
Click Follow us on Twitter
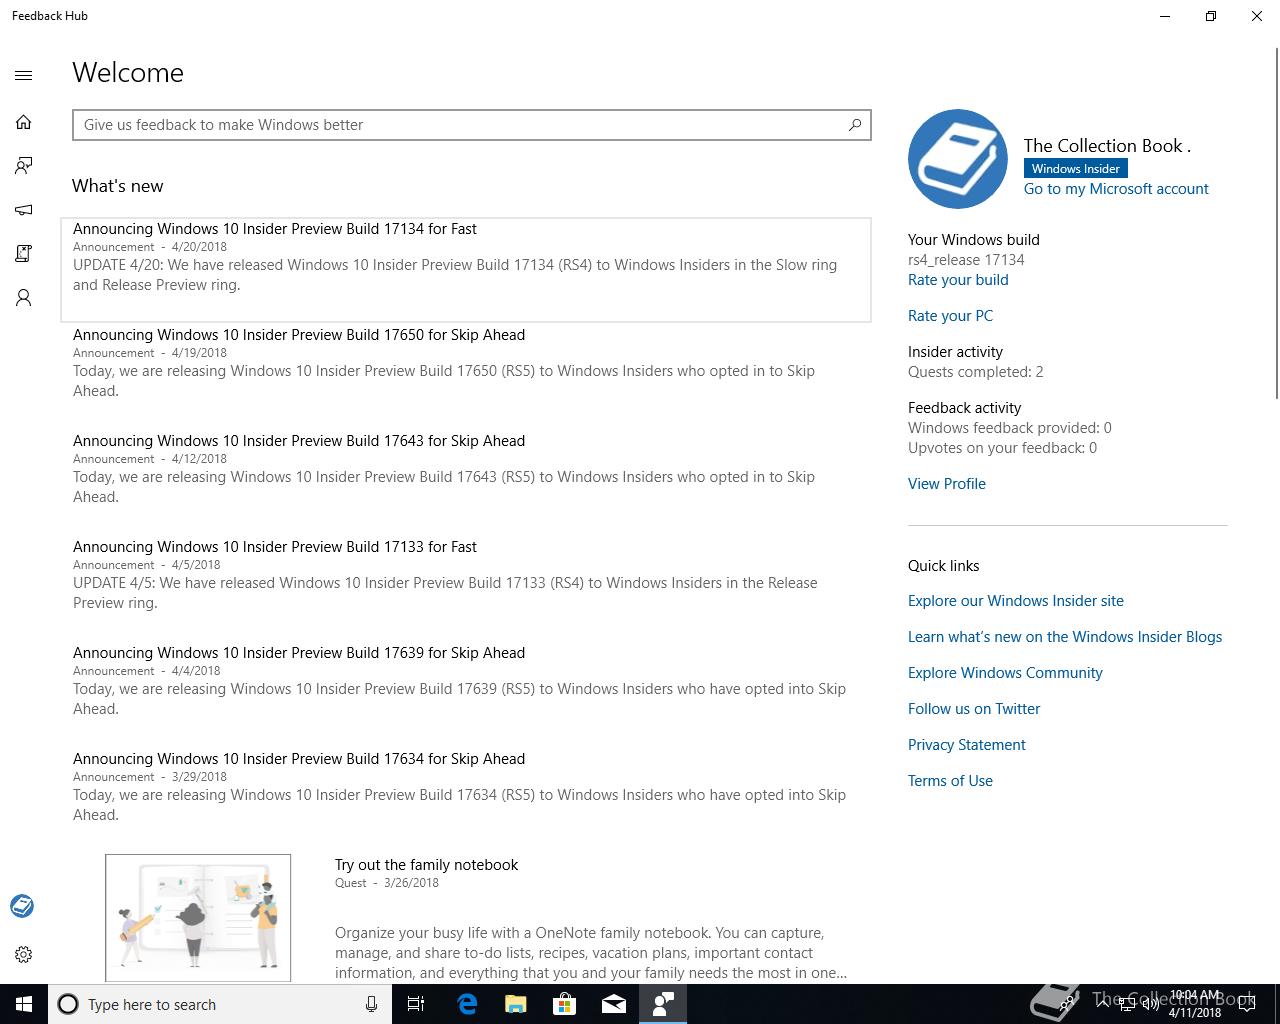[974, 709]
